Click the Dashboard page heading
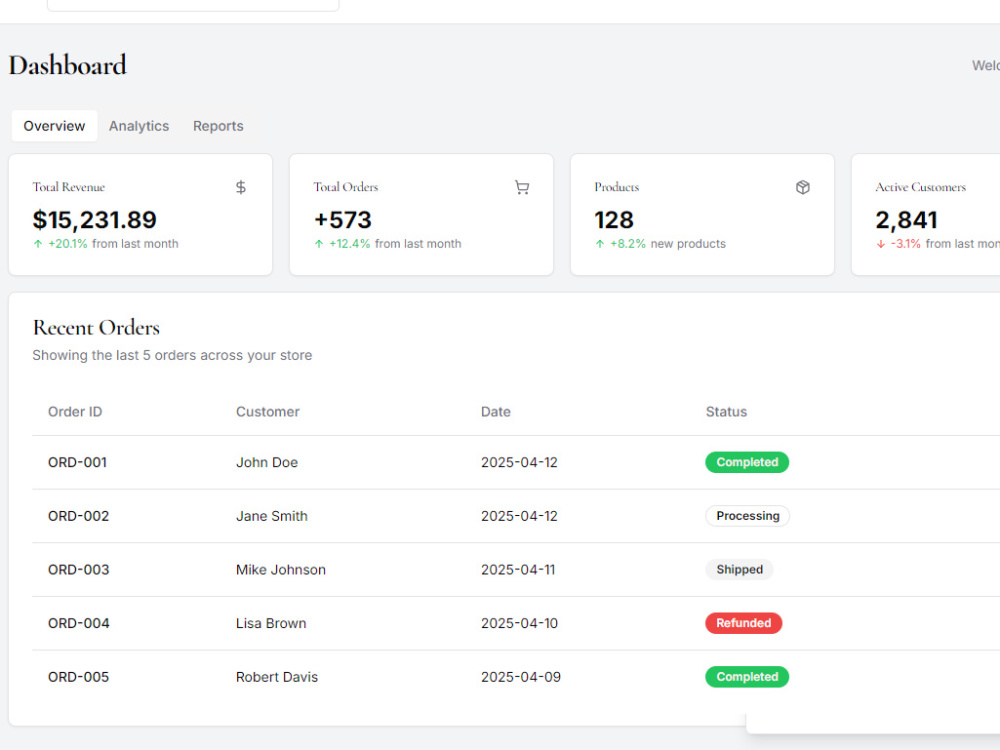Image resolution: width=1000 pixels, height=750 pixels. 68,65
